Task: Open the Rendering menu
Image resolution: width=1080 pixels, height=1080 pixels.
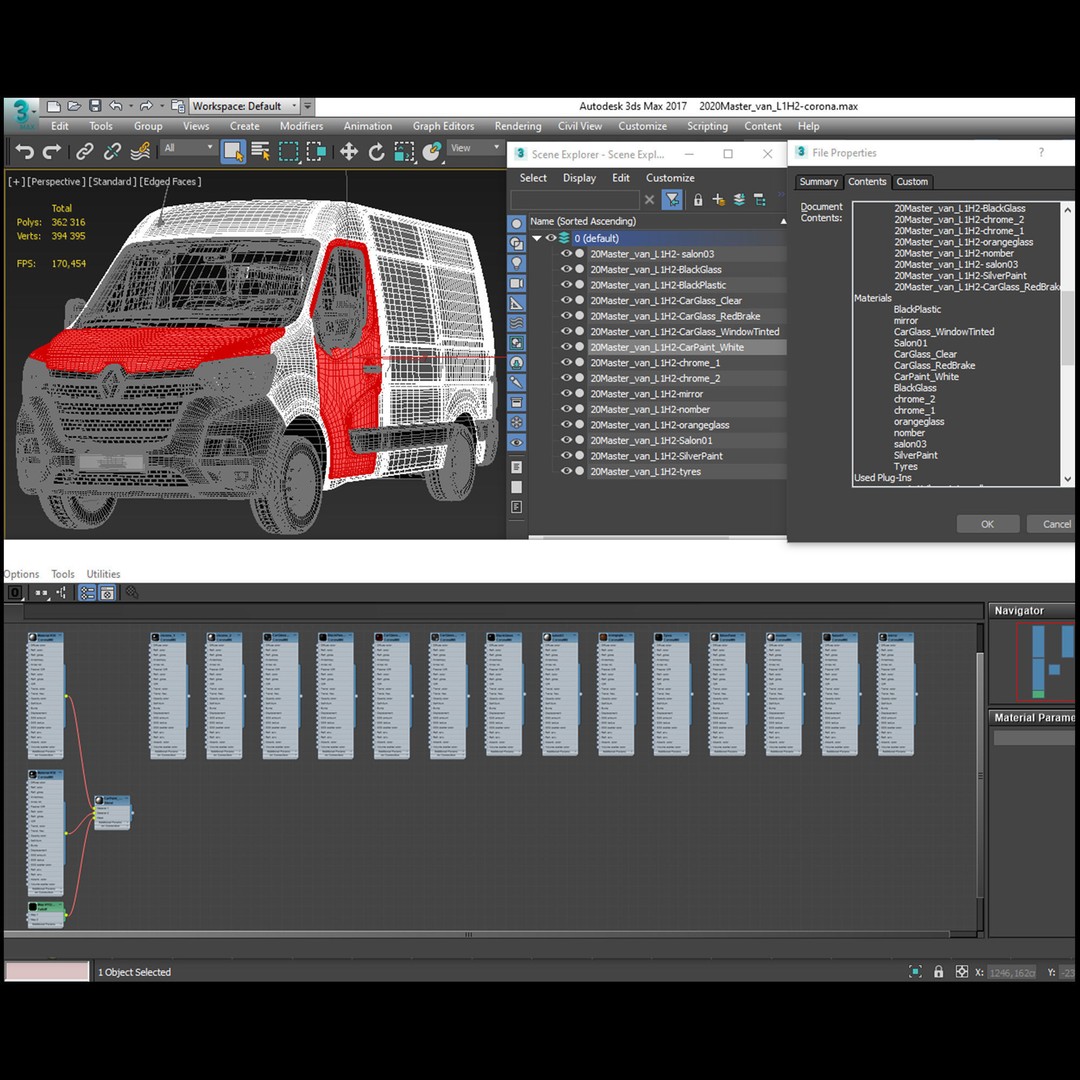Action: (518, 126)
